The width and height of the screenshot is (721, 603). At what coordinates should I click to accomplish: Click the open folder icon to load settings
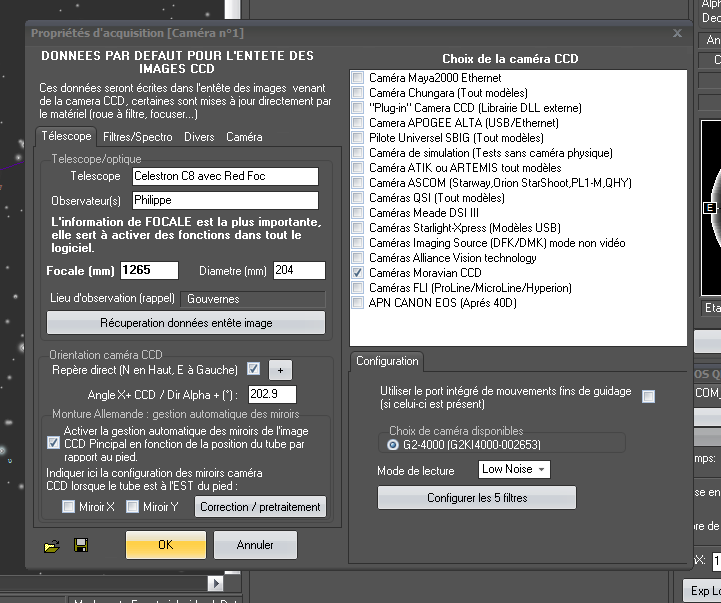click(x=52, y=545)
